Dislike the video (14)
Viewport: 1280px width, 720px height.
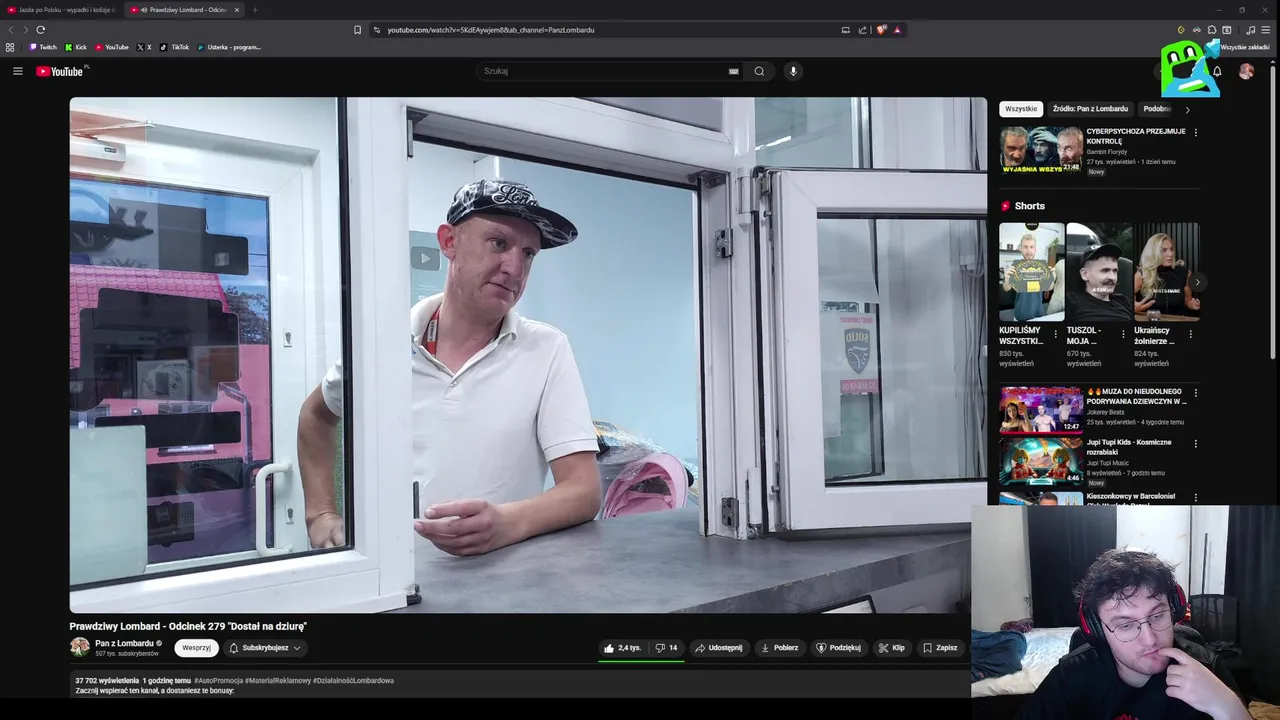coord(666,648)
